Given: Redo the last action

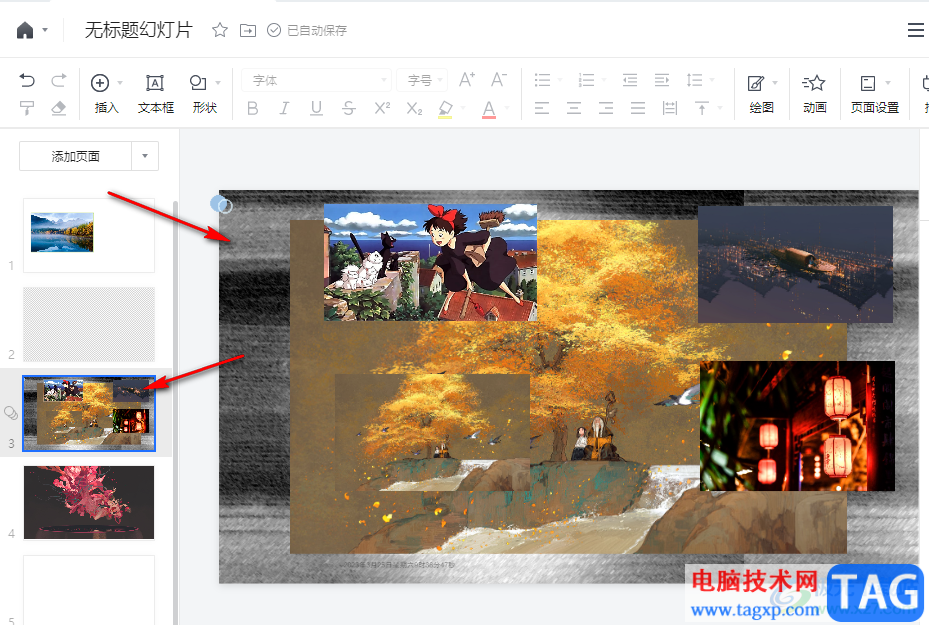Looking at the screenshot, I should (x=59, y=80).
